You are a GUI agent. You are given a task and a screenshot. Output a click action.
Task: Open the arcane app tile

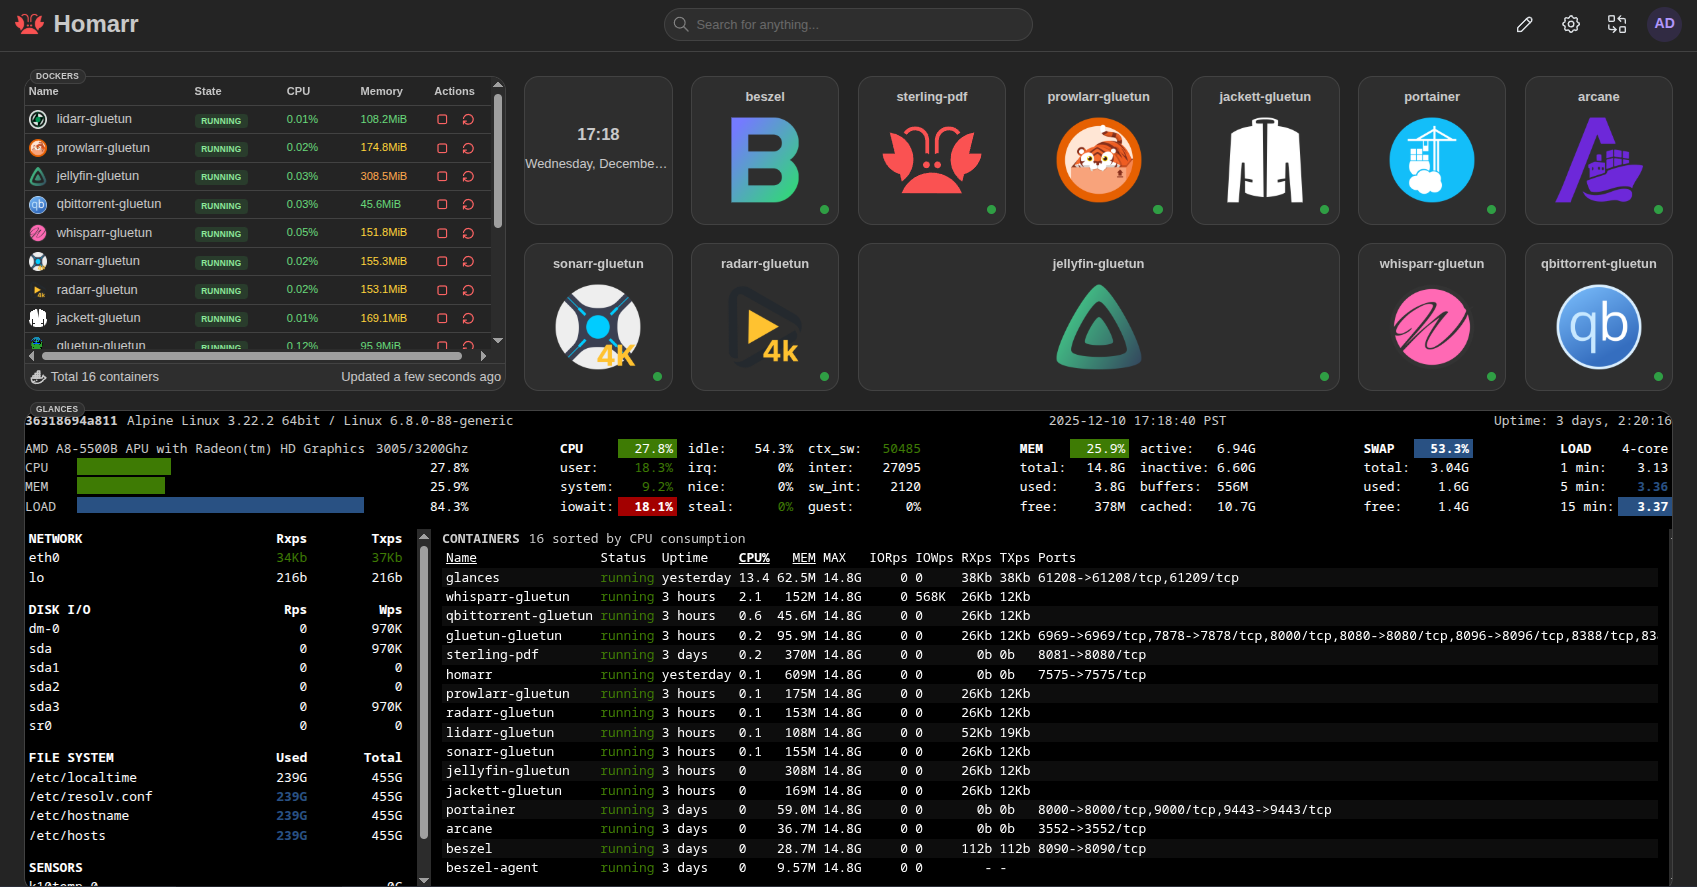tap(1599, 151)
